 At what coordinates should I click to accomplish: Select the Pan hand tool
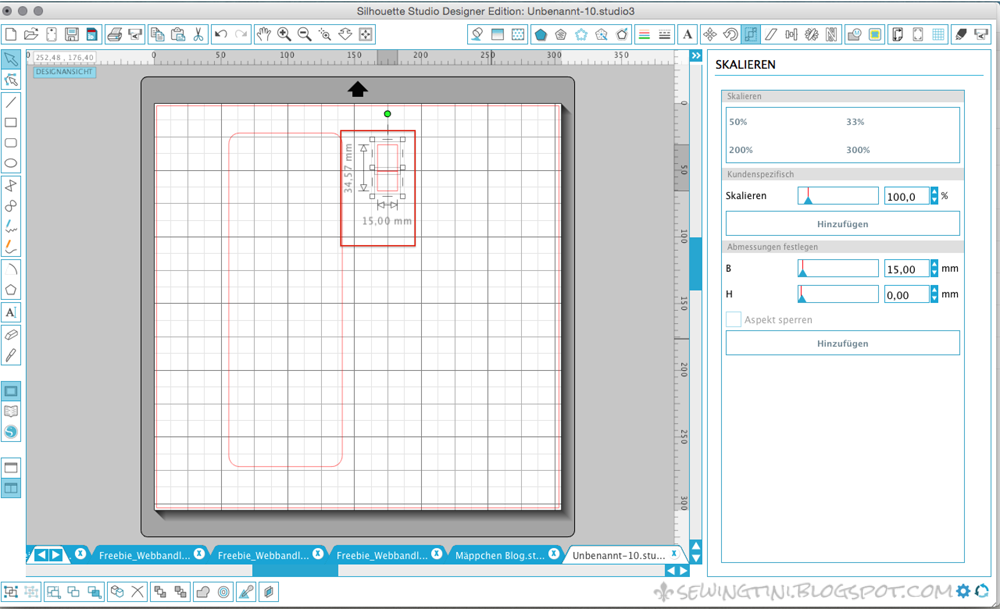(263, 34)
